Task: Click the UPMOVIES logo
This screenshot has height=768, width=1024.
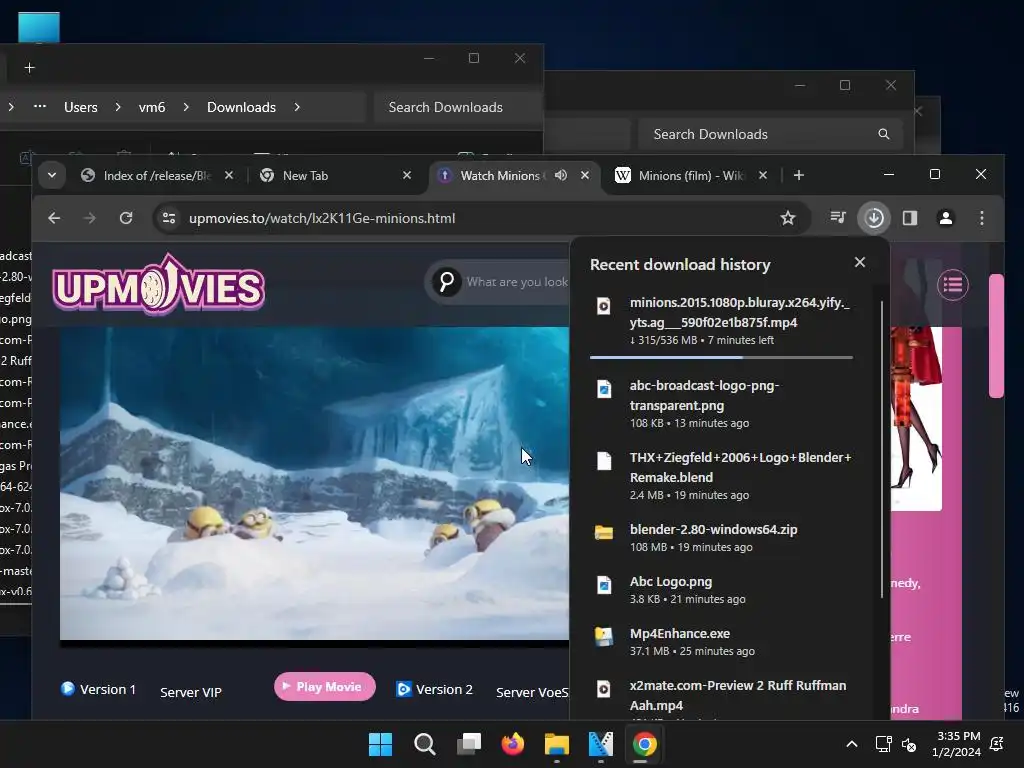Action: point(159,285)
